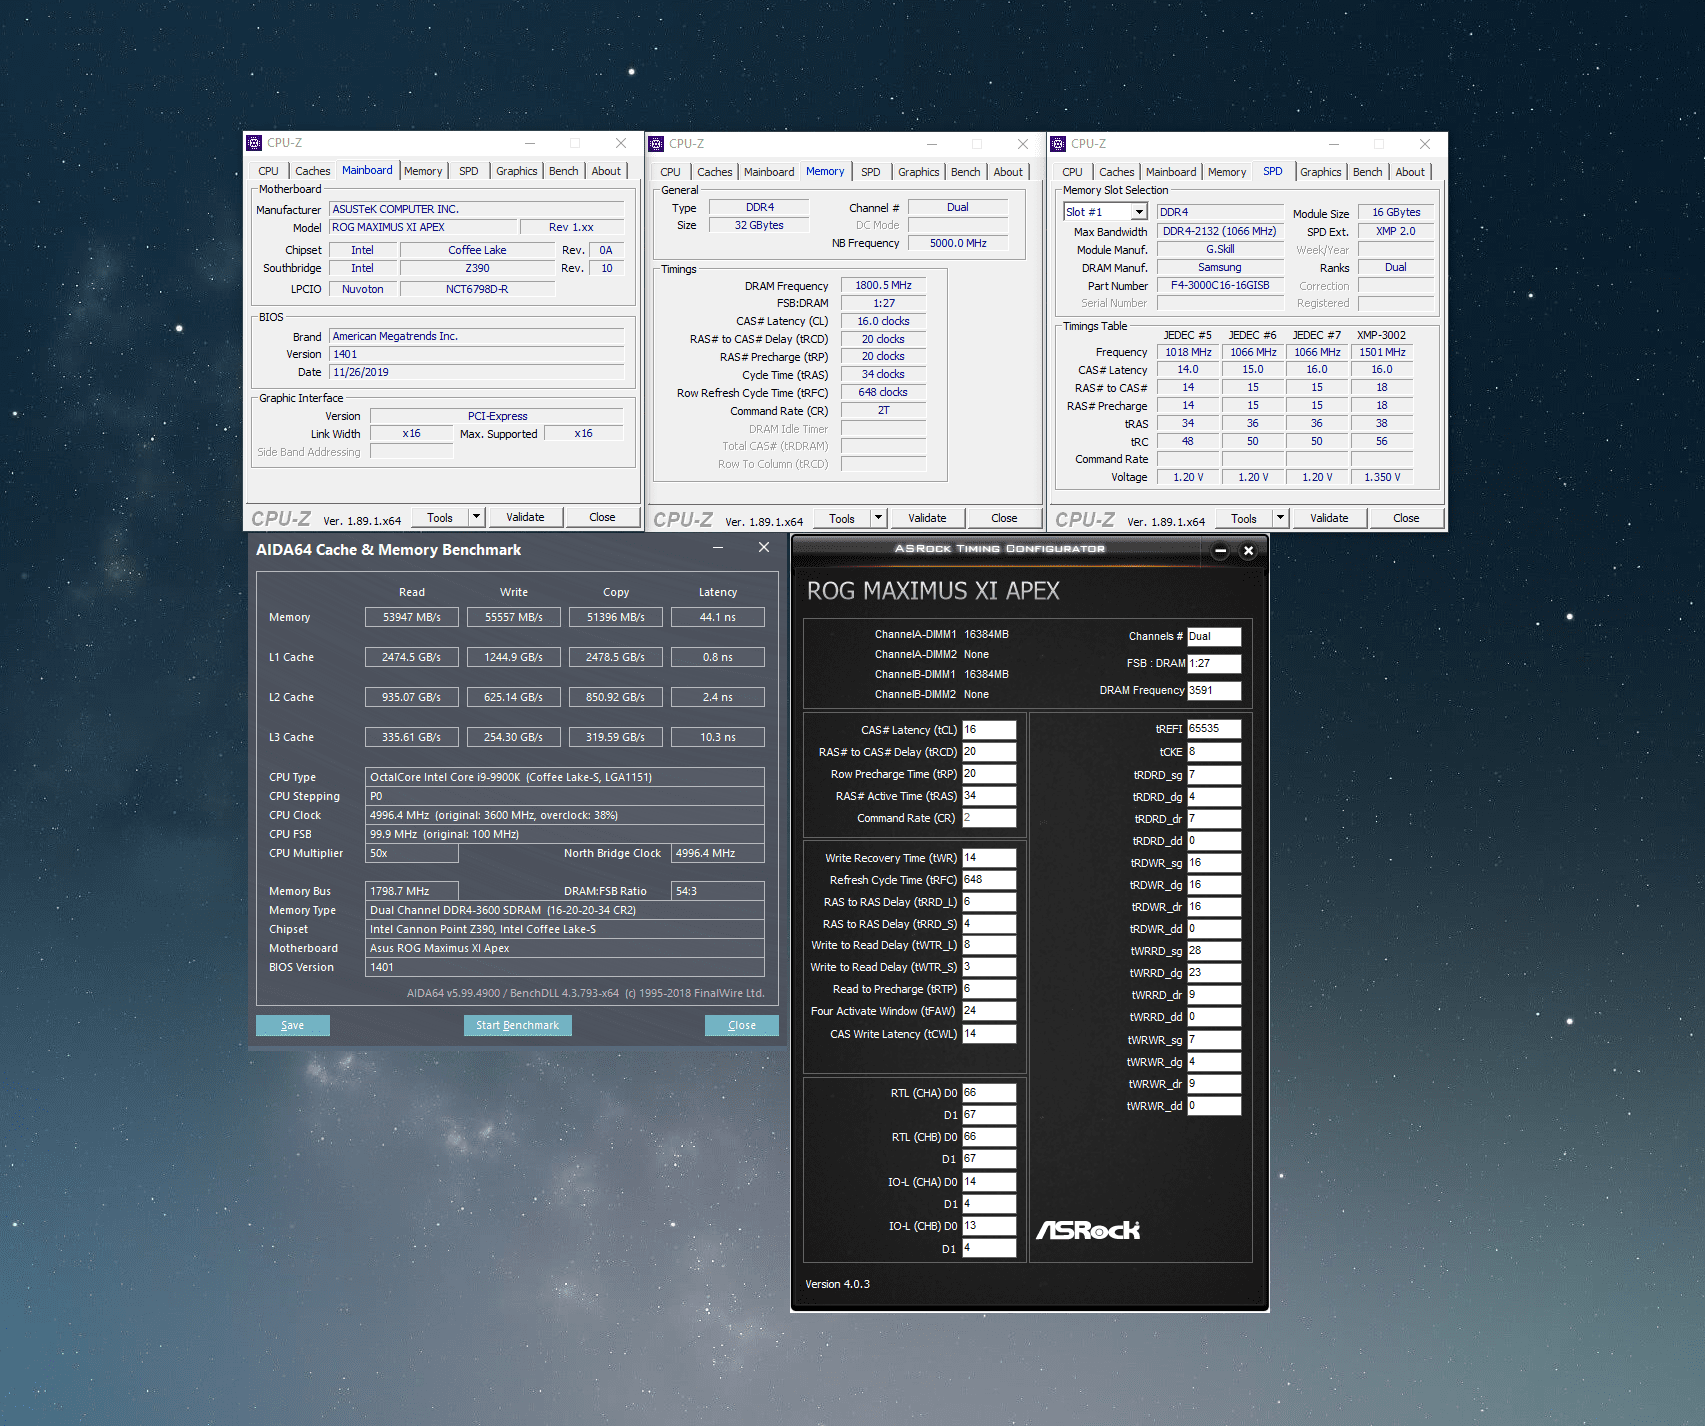Click Close button in Mainboard CPU-Z window
The image size is (1705, 1426).
pos(602,517)
